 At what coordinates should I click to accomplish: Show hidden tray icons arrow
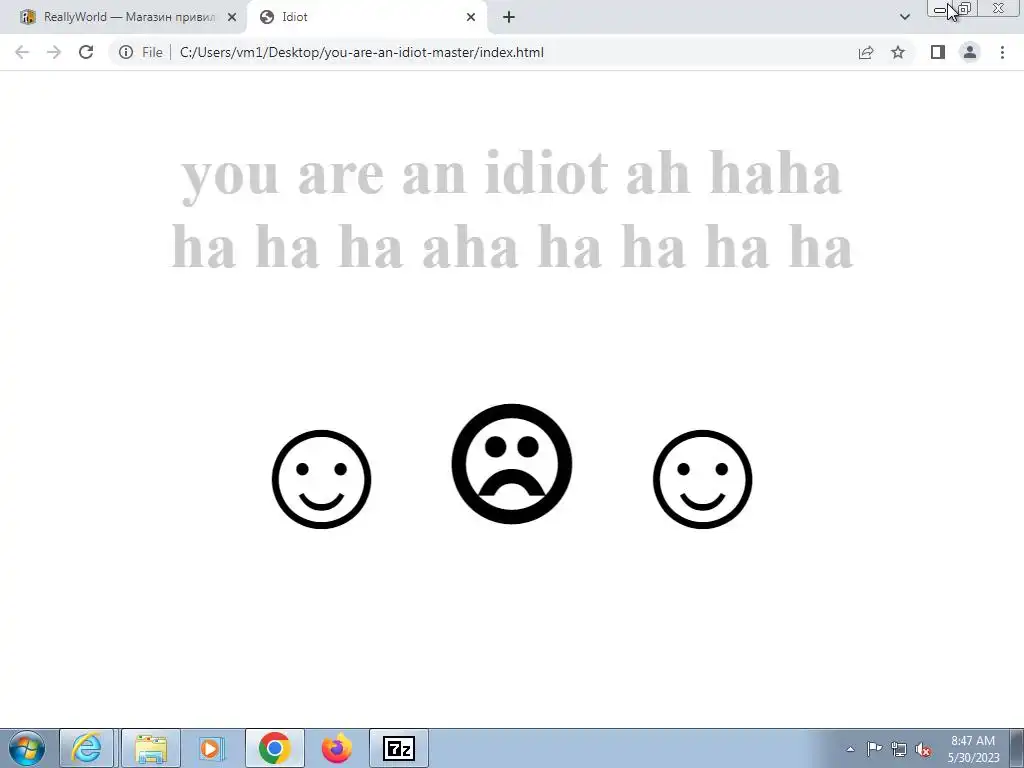point(850,749)
